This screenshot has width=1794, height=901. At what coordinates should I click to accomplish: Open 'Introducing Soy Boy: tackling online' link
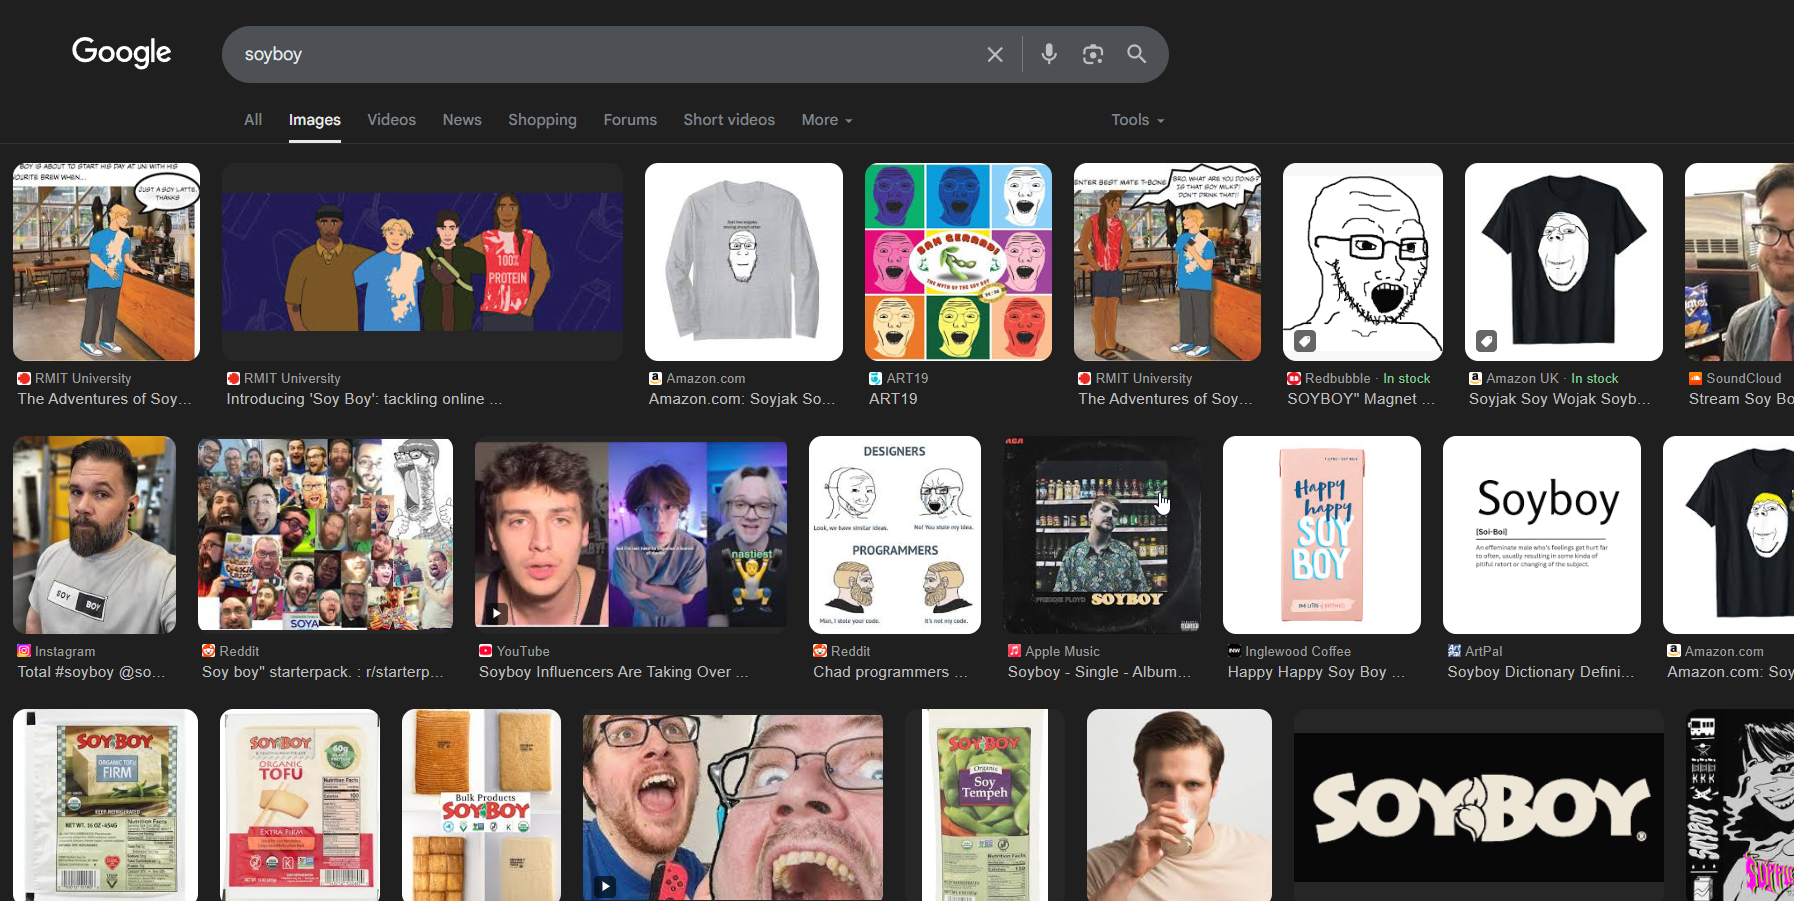[x=364, y=399]
